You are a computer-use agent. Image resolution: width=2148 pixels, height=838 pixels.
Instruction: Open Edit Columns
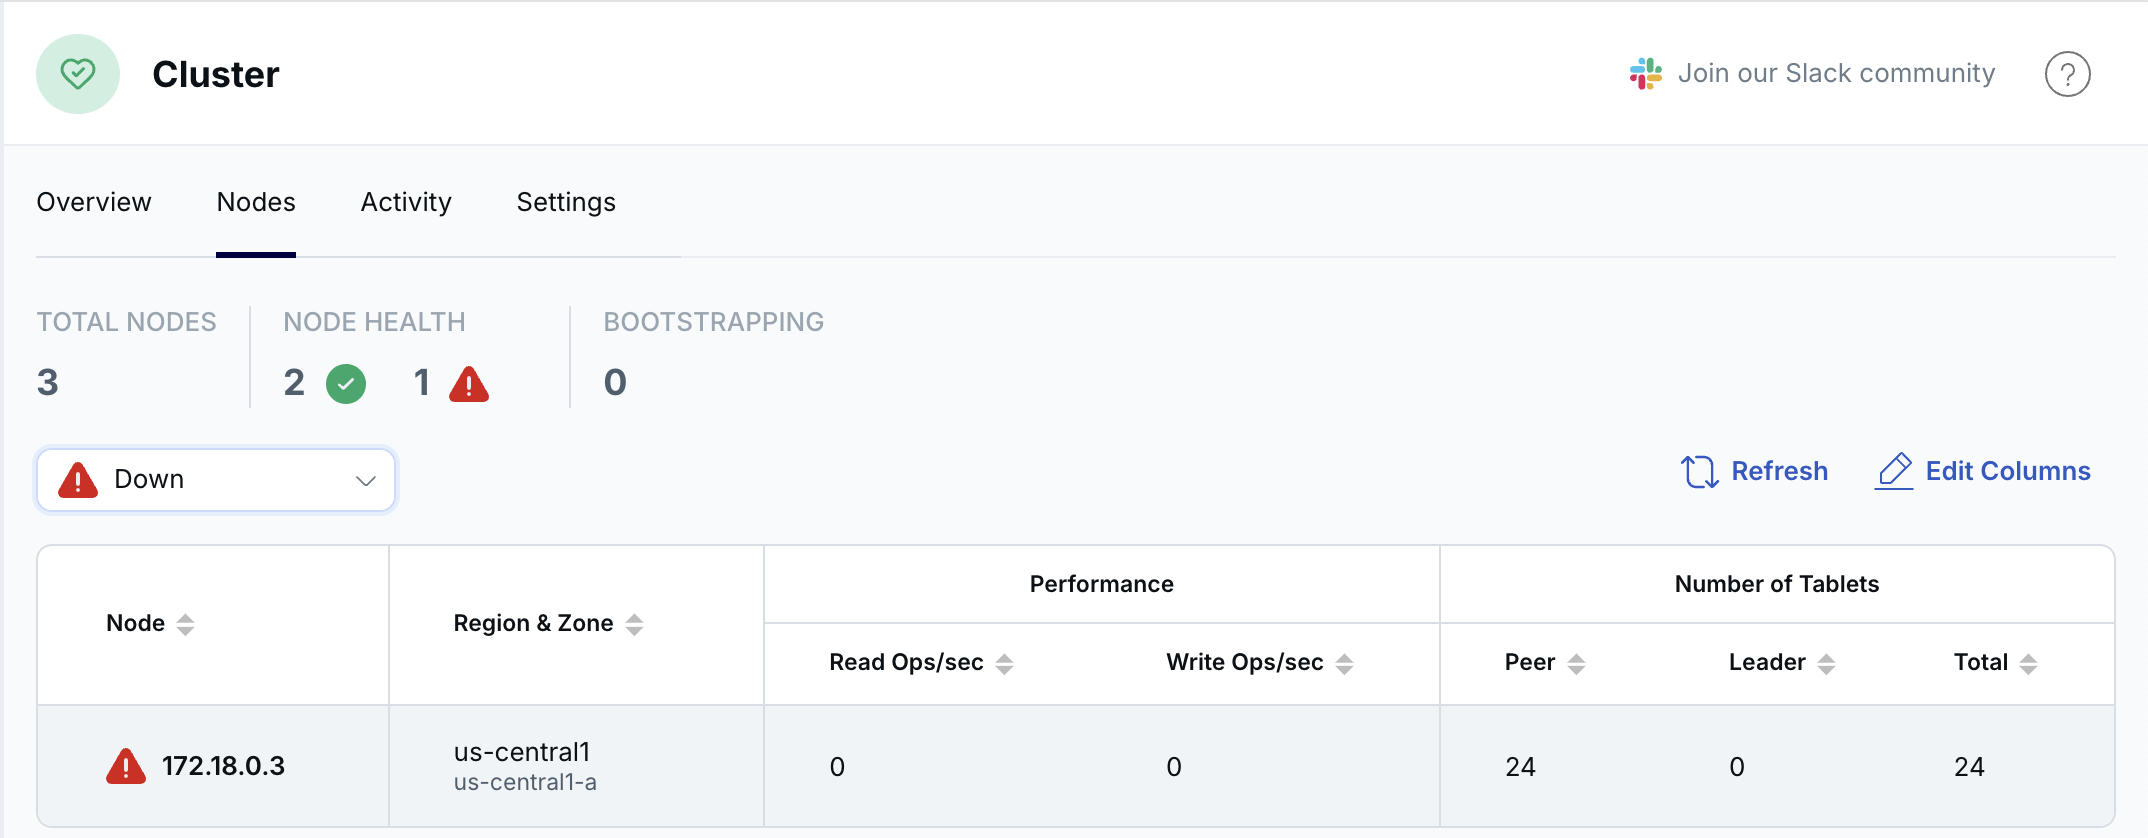(x=1983, y=471)
